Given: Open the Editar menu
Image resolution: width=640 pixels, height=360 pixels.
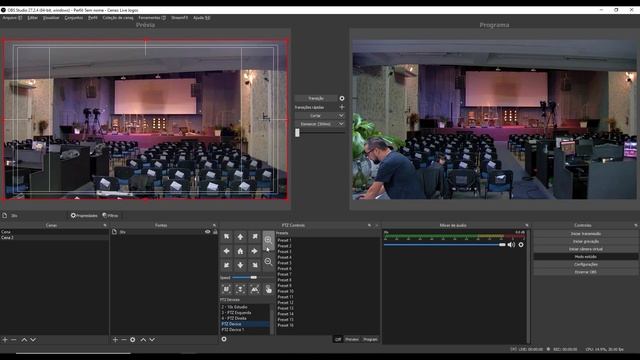Looking at the screenshot, I should [x=33, y=18].
